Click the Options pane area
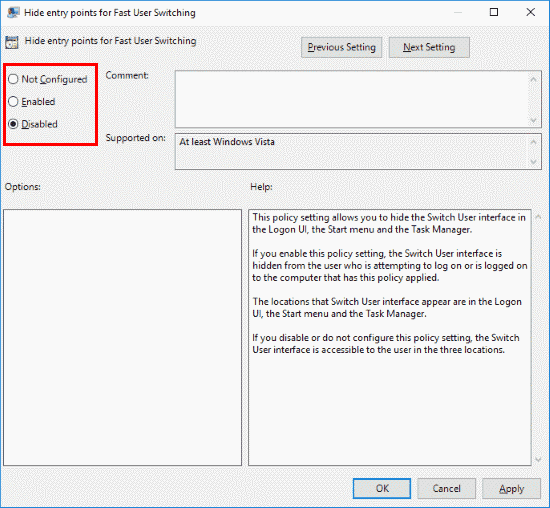Viewport: 550px width, 508px height. (122, 337)
